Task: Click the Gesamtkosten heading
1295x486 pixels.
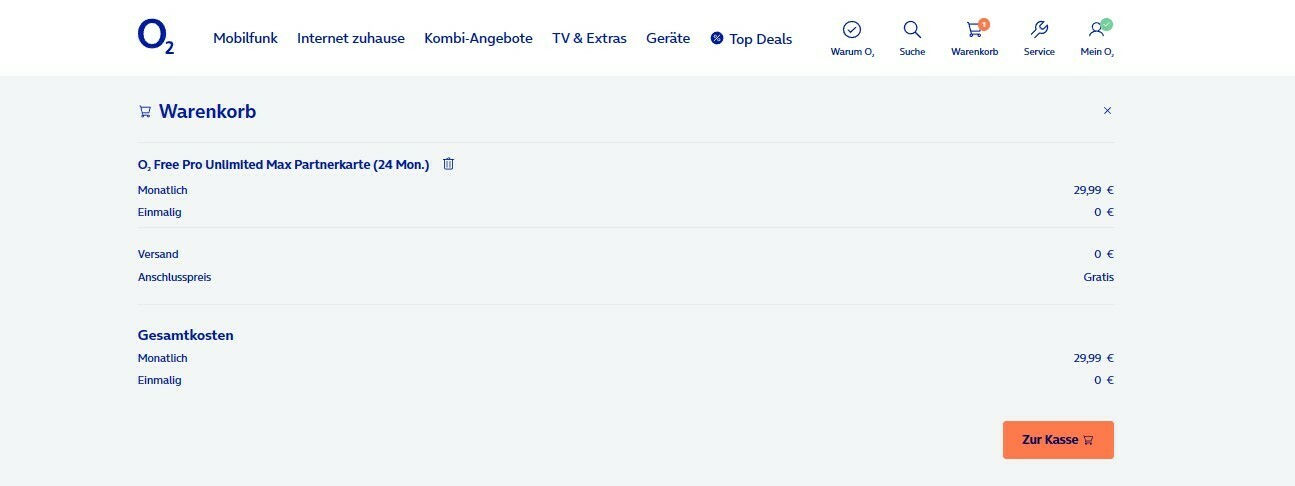Action: coord(186,335)
